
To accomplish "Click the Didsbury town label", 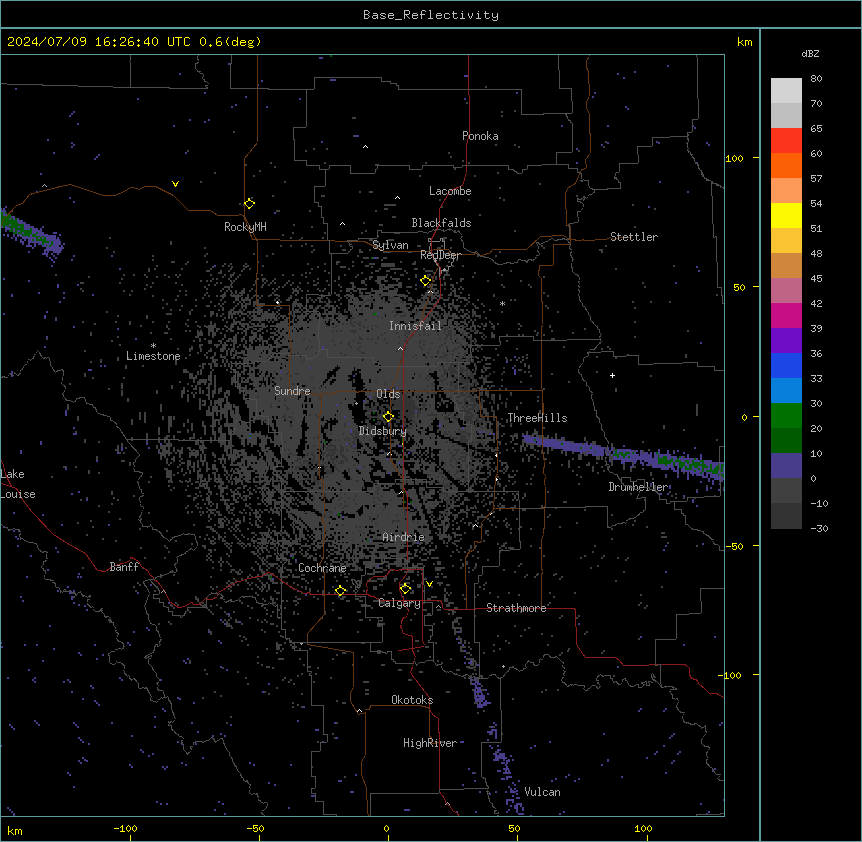I will 383,431.
